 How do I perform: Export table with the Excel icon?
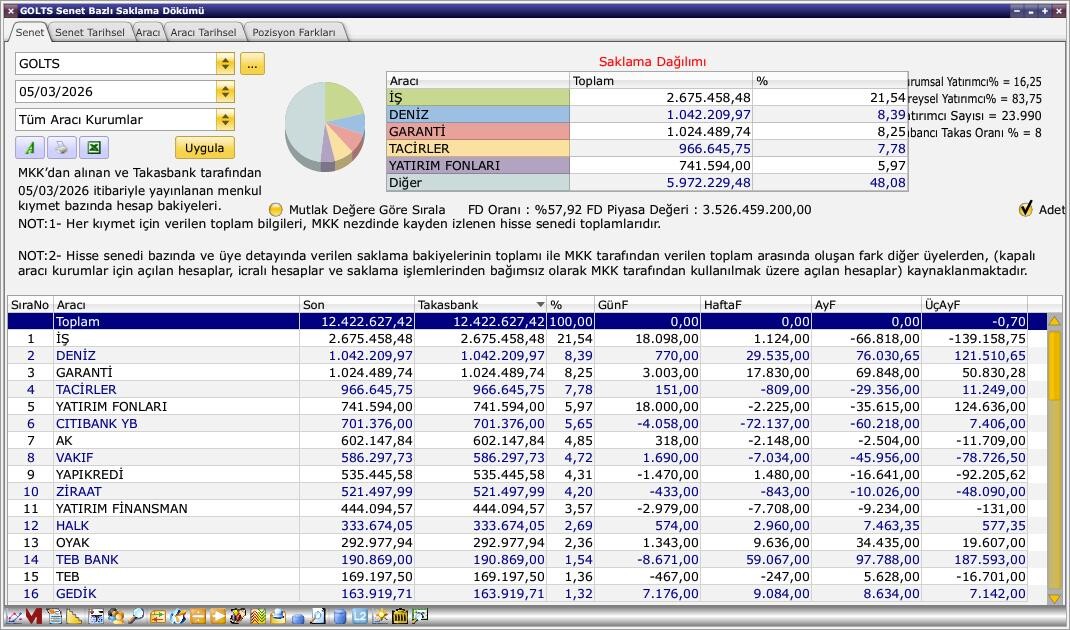pos(93,148)
